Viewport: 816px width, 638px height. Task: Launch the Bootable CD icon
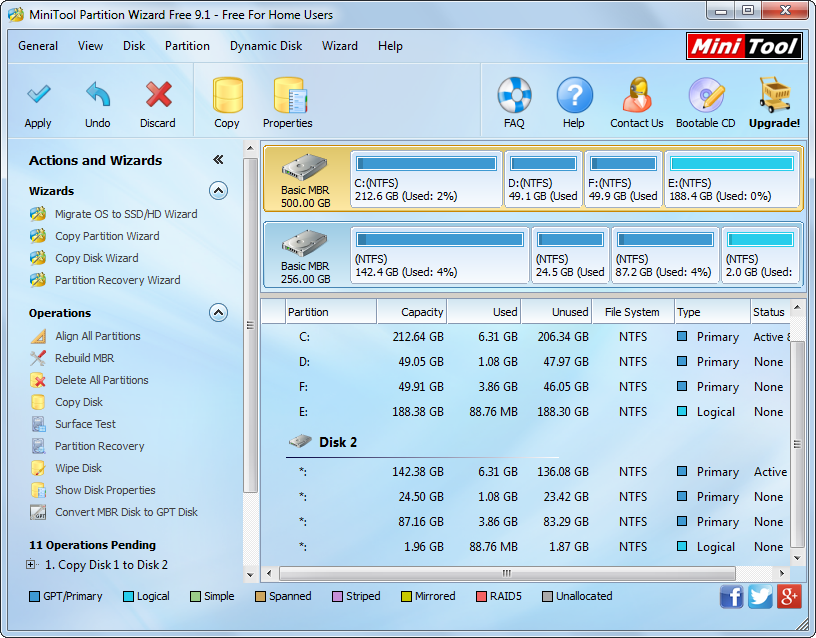point(706,95)
